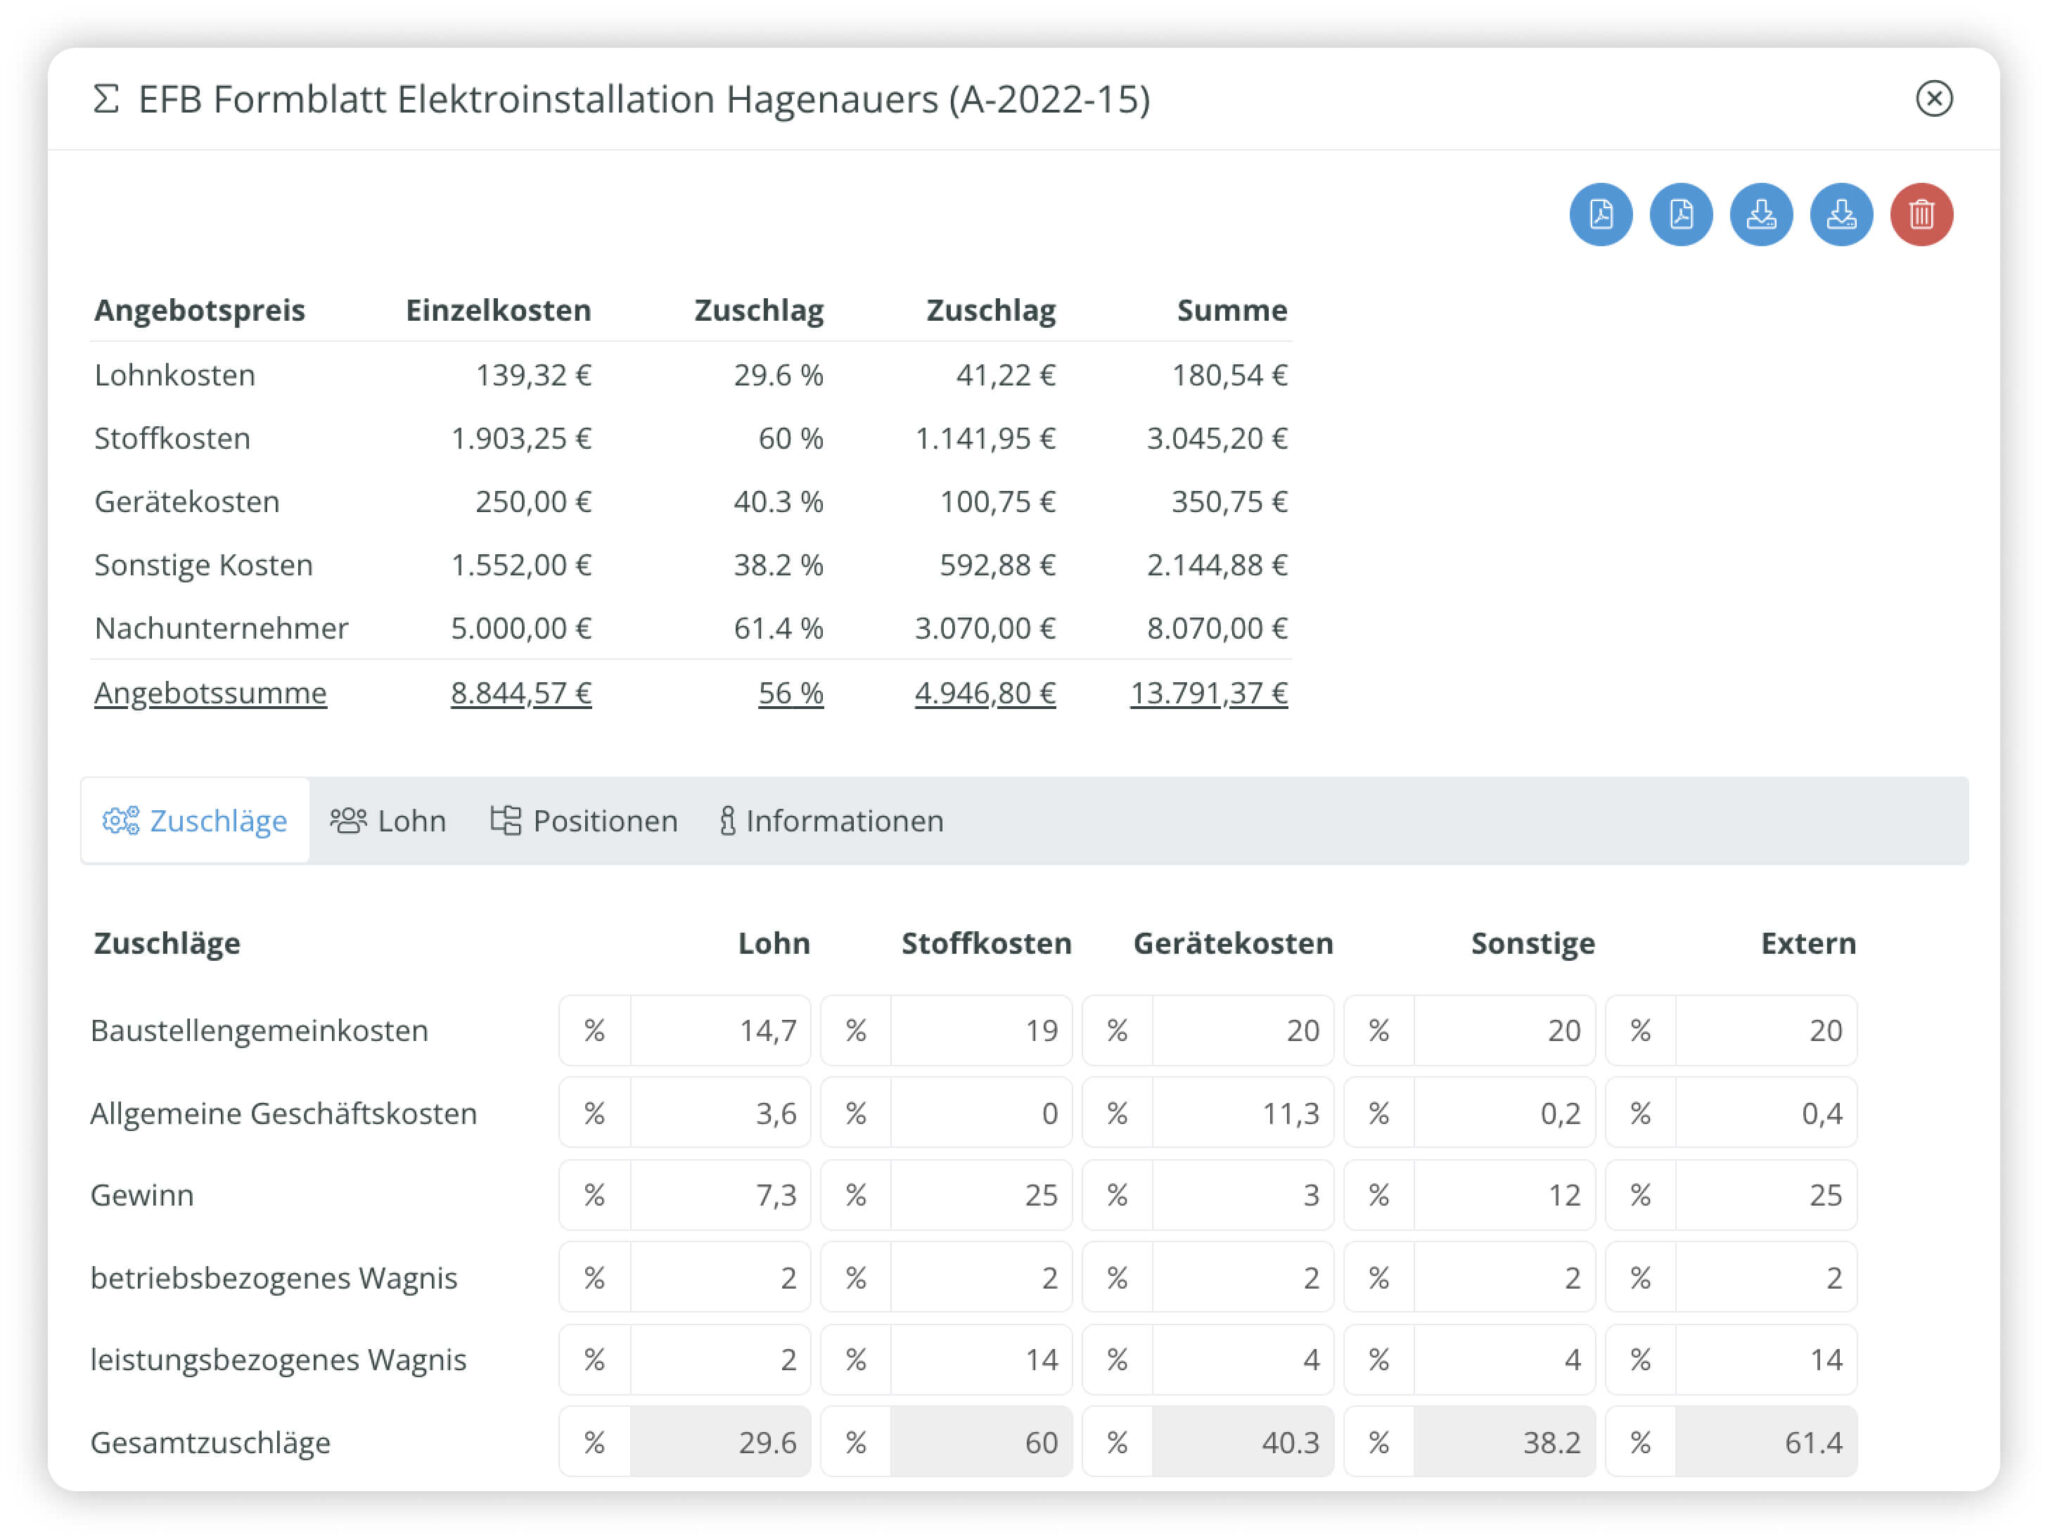Open the Positionen tab

(584, 821)
